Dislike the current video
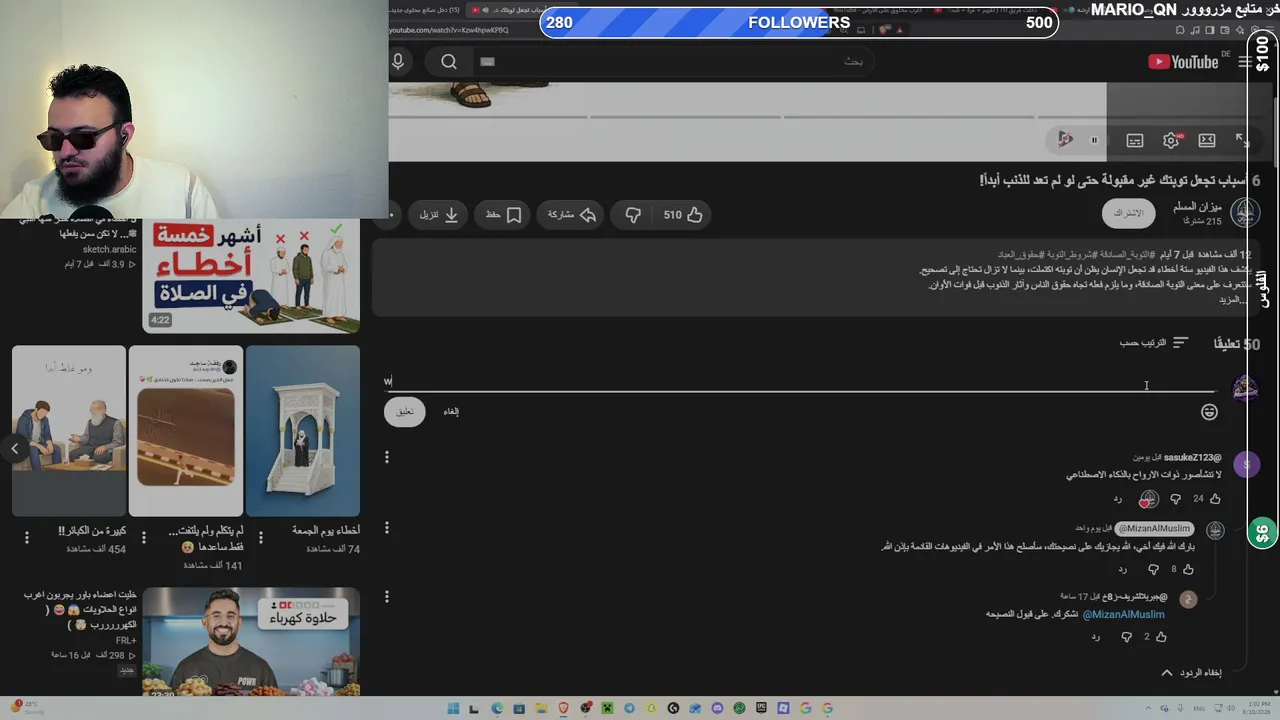The image size is (1280, 720). tap(633, 215)
